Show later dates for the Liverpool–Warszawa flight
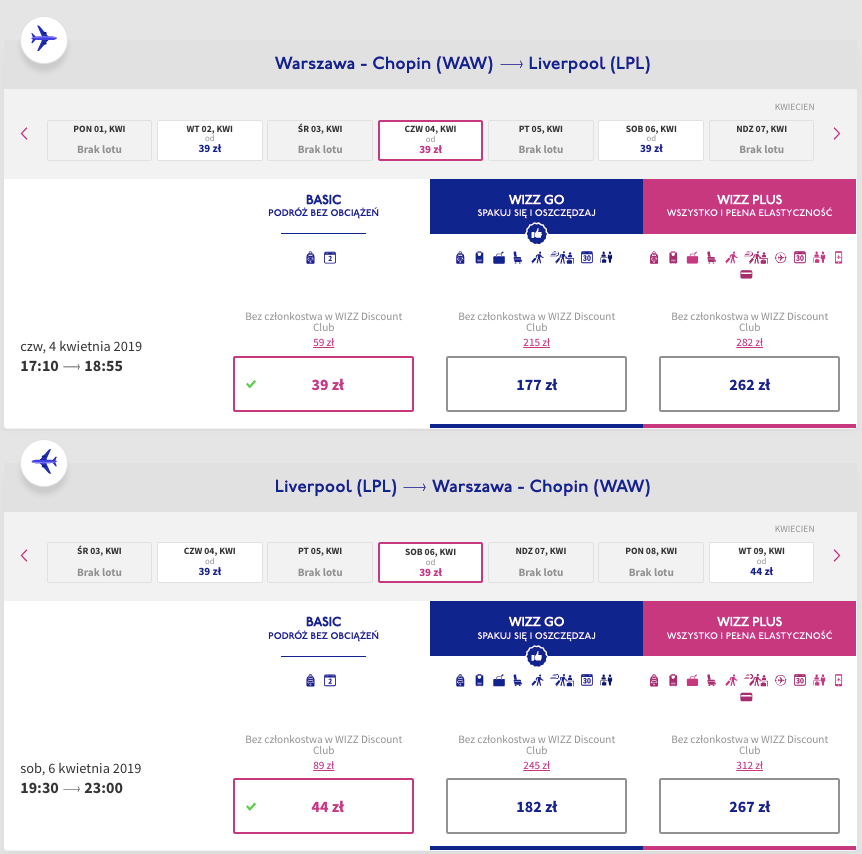 [x=837, y=556]
